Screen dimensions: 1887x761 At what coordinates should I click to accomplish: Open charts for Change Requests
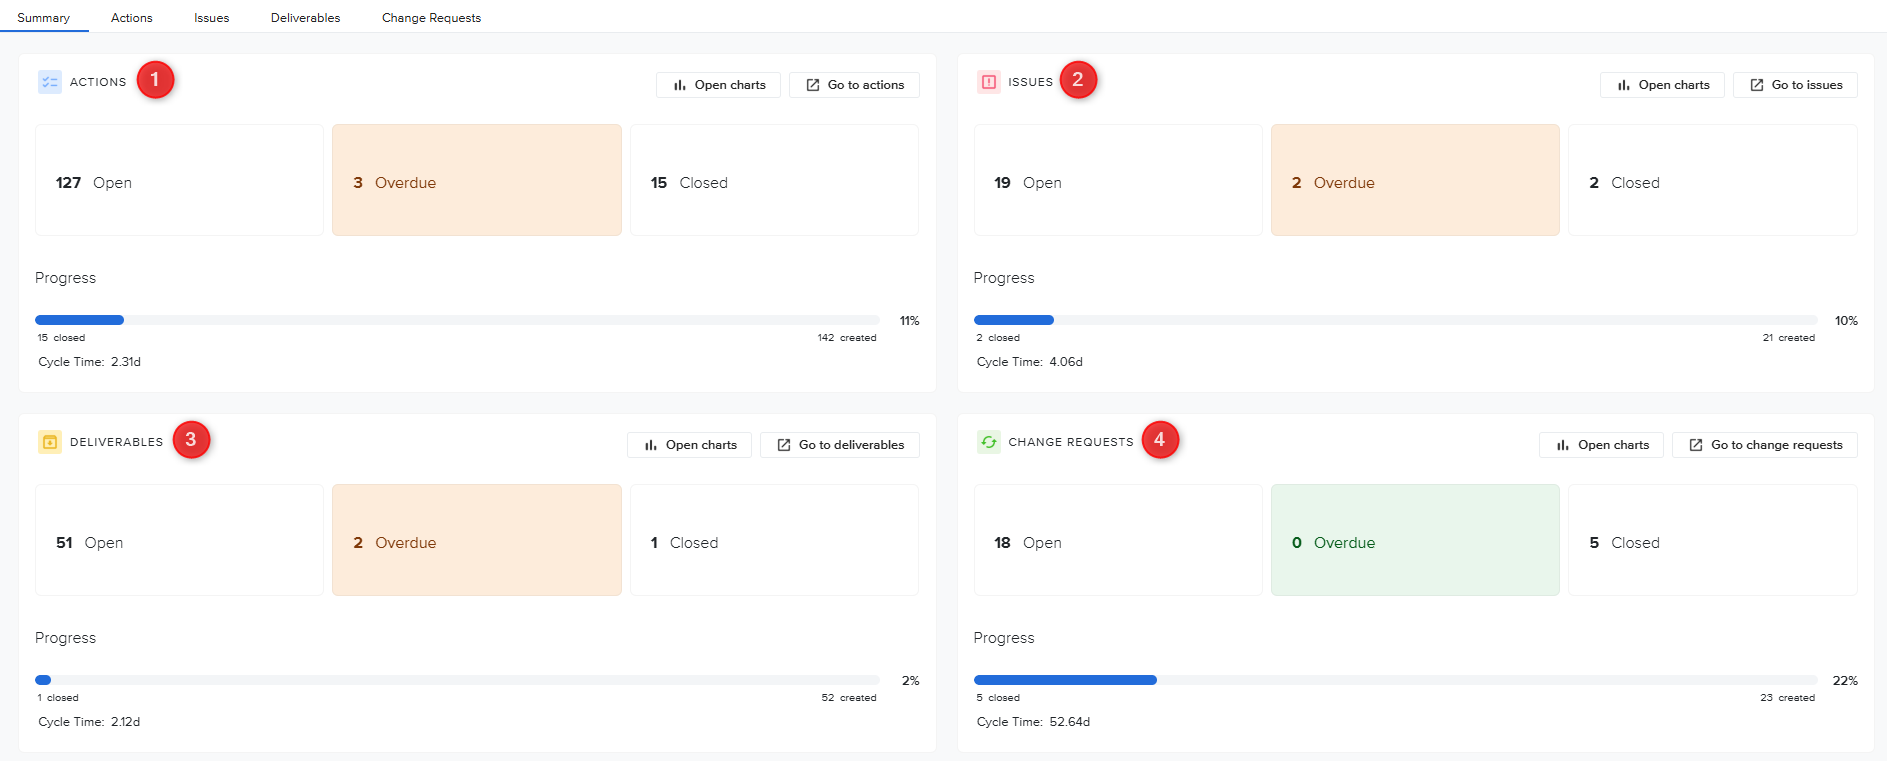tap(1601, 445)
